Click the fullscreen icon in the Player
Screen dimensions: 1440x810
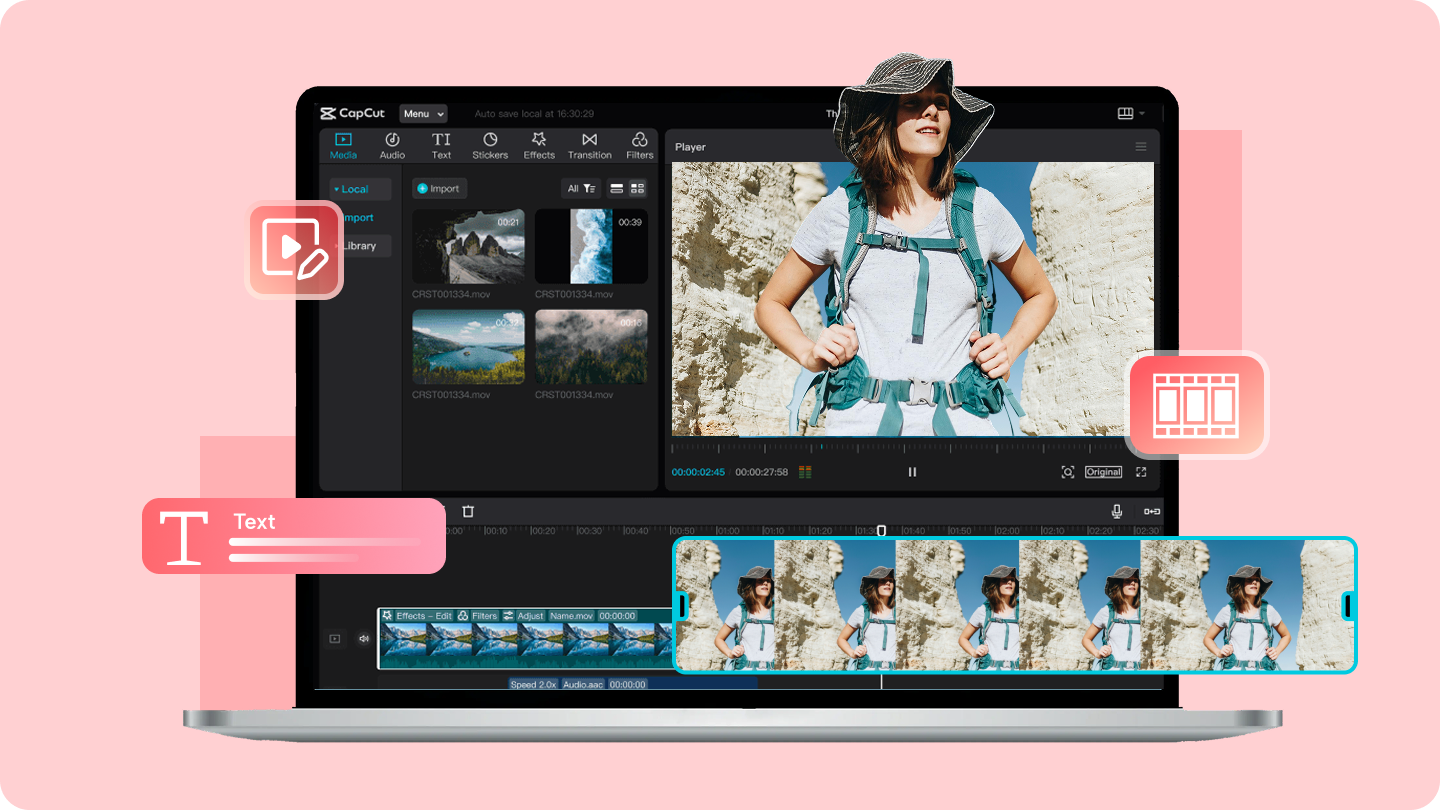point(1141,471)
